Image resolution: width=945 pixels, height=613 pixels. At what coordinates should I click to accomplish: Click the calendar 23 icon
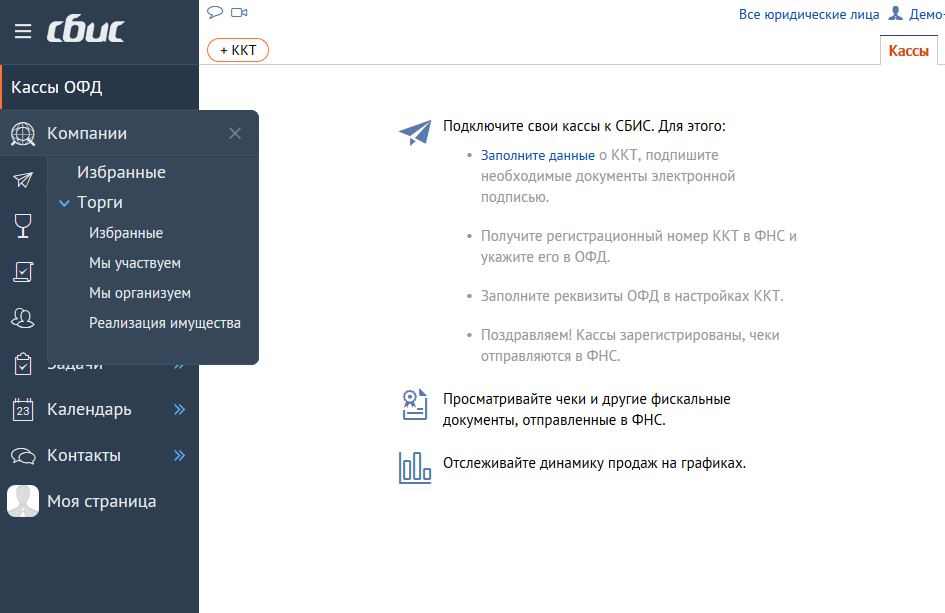[x=23, y=410]
